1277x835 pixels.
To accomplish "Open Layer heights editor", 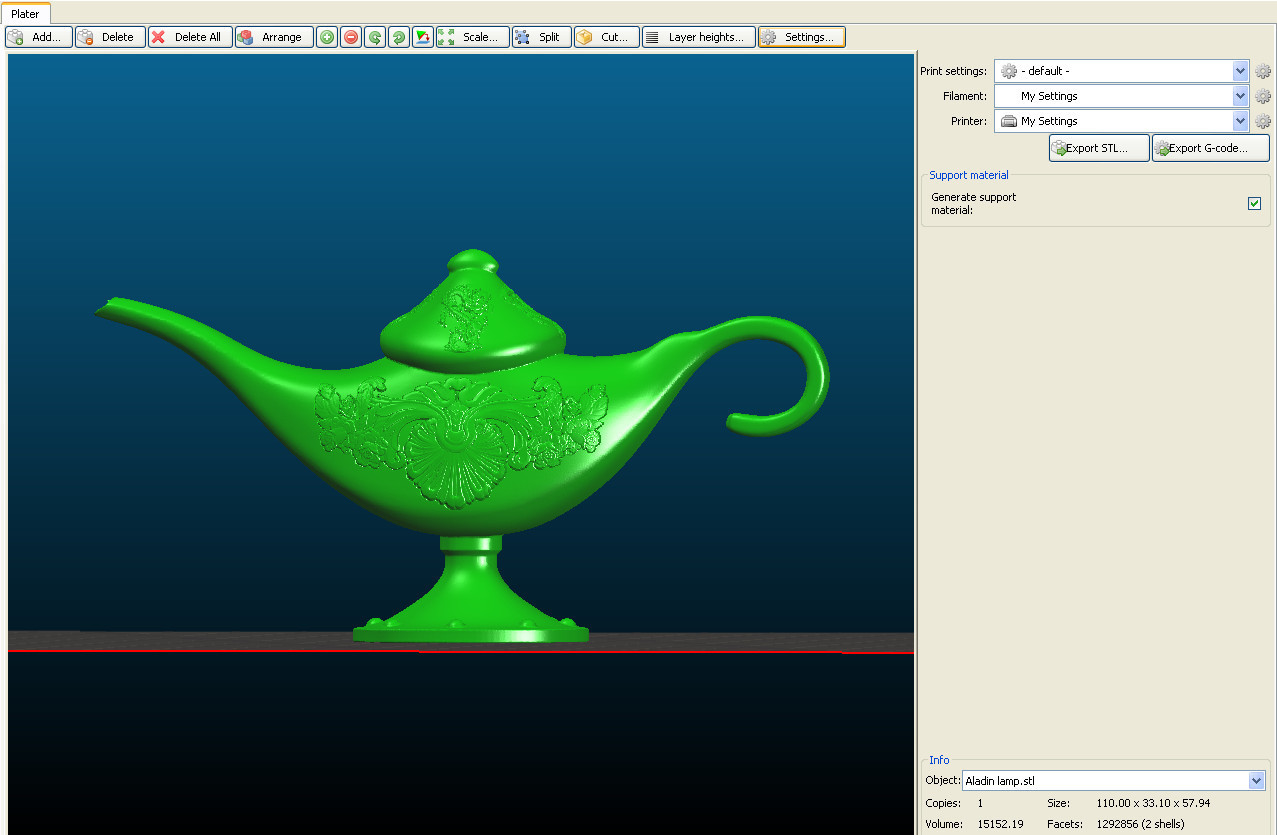I will (x=698, y=37).
